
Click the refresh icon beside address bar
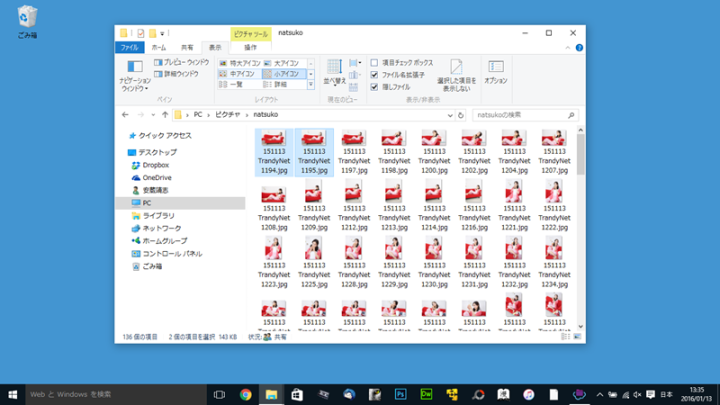pos(461,115)
